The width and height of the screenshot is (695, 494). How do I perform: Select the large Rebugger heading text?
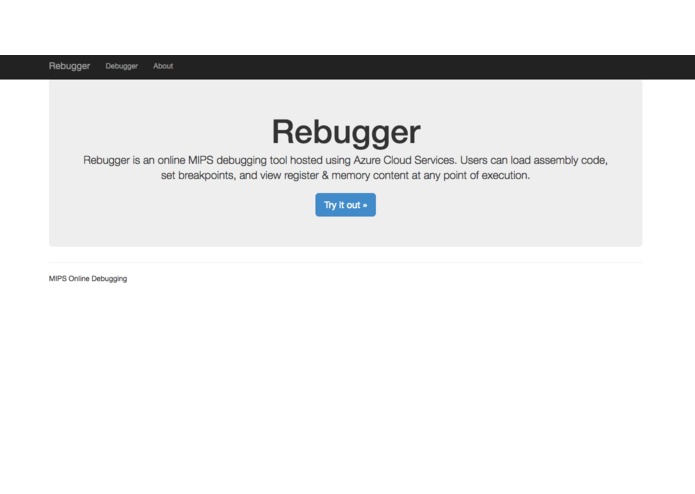pos(346,132)
